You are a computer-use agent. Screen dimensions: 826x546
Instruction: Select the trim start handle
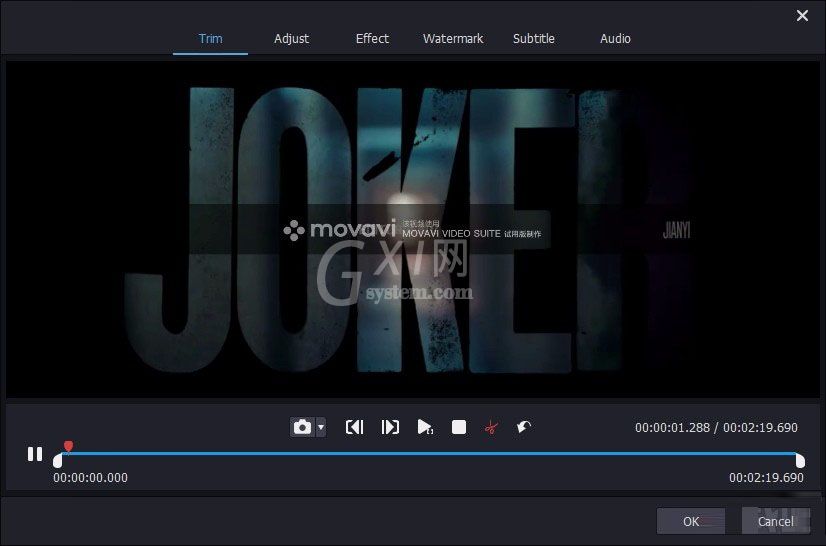[x=58, y=461]
